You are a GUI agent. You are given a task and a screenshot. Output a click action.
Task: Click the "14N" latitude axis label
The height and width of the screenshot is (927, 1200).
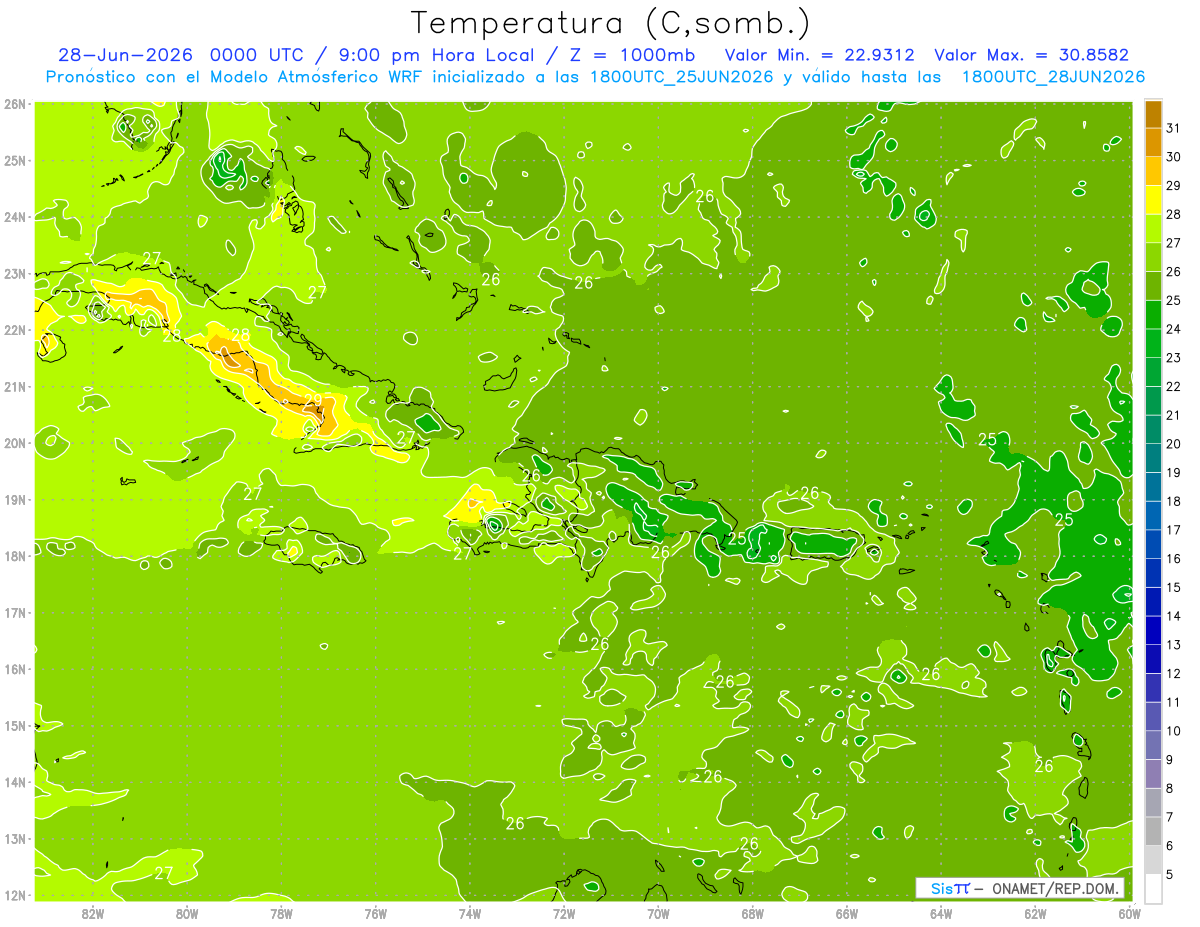[15, 782]
